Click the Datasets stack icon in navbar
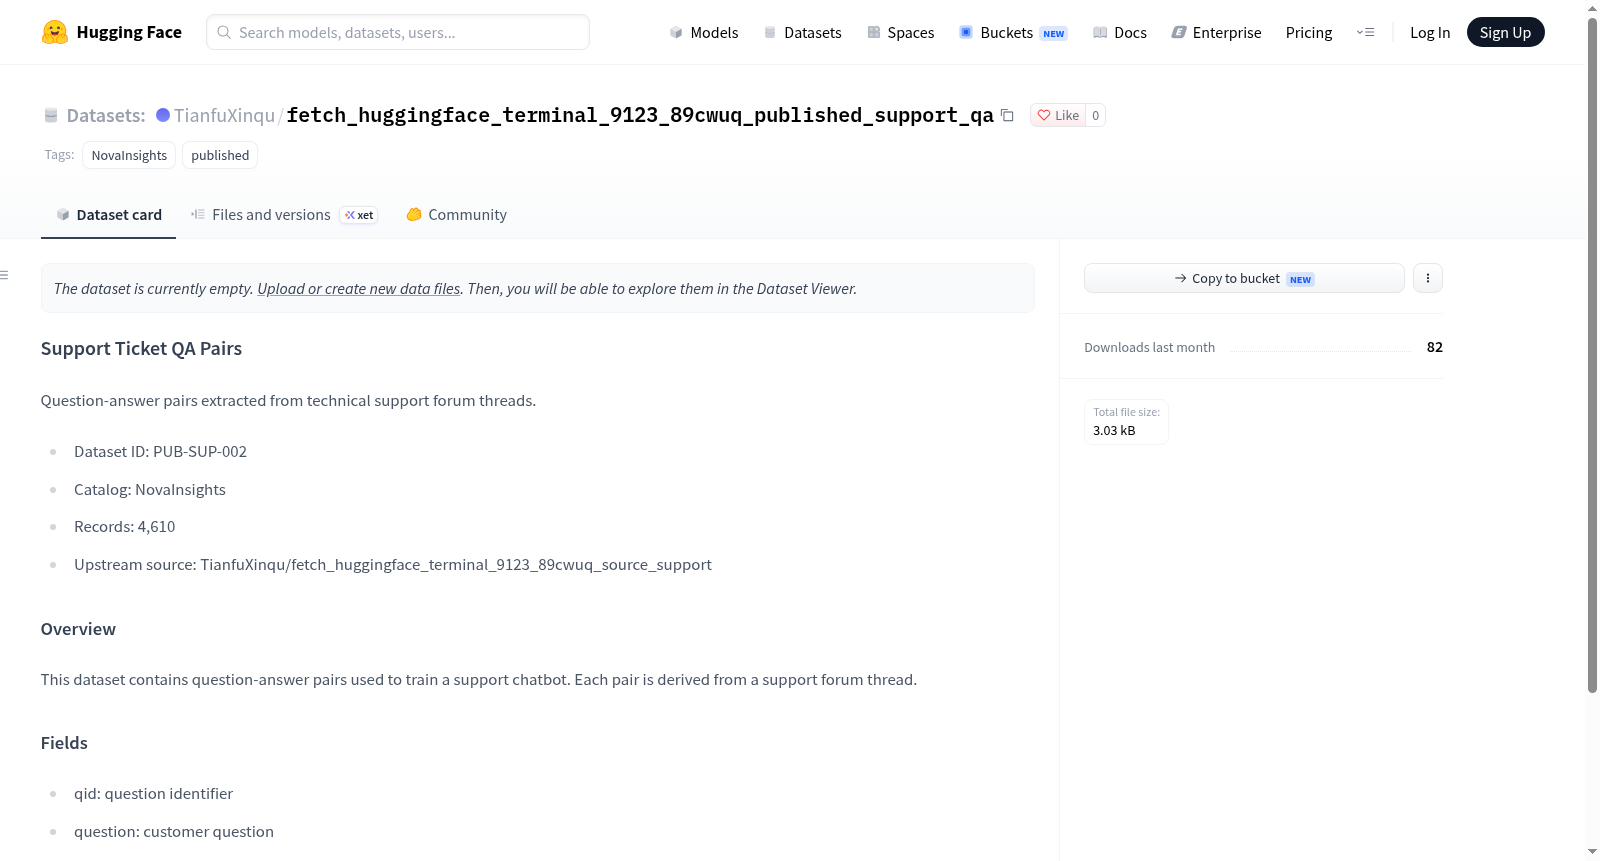The image size is (1600, 861). click(770, 32)
